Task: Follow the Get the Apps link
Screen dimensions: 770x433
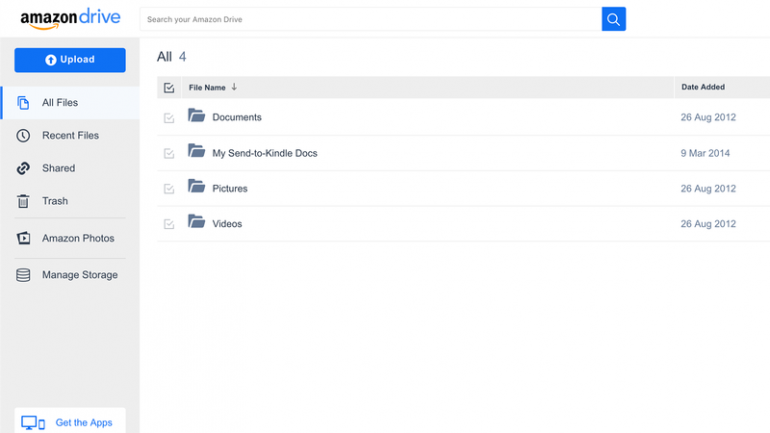Action: tap(84, 423)
